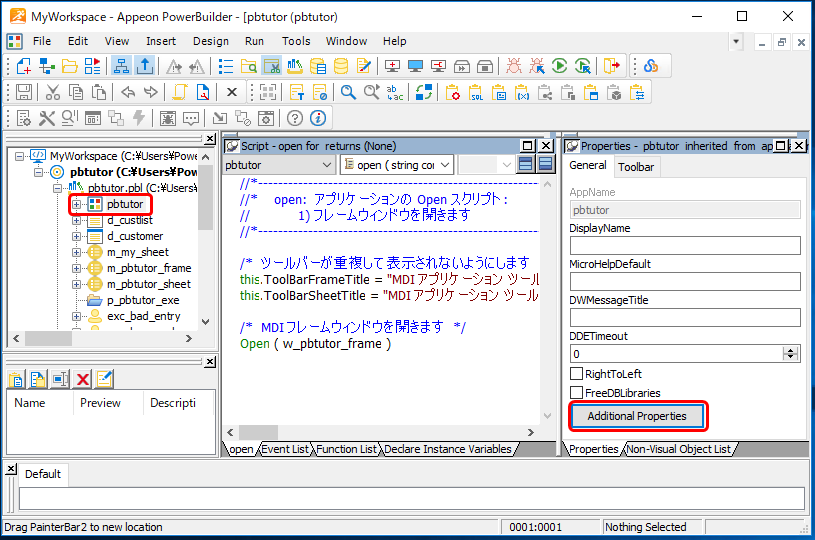This screenshot has height=540, width=815.
Task: Open the Declare Instance Variables tab
Action: coord(448,449)
